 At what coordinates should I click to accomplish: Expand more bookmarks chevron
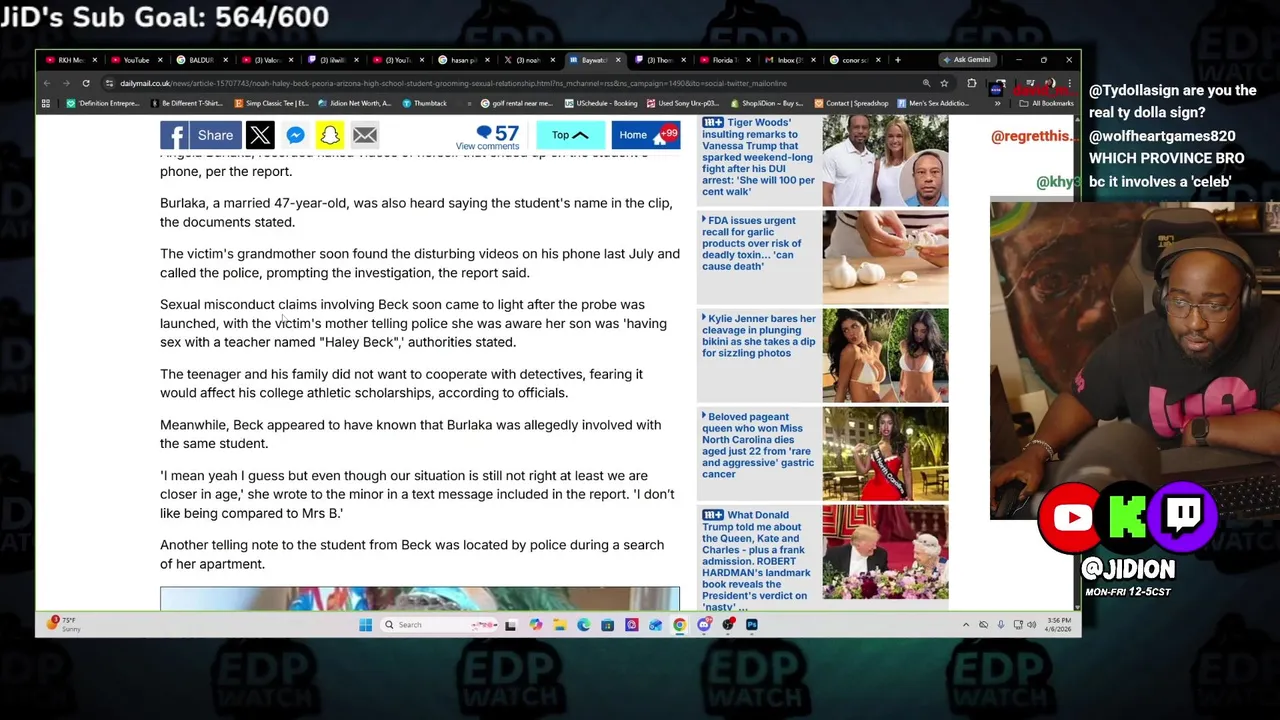[997, 103]
